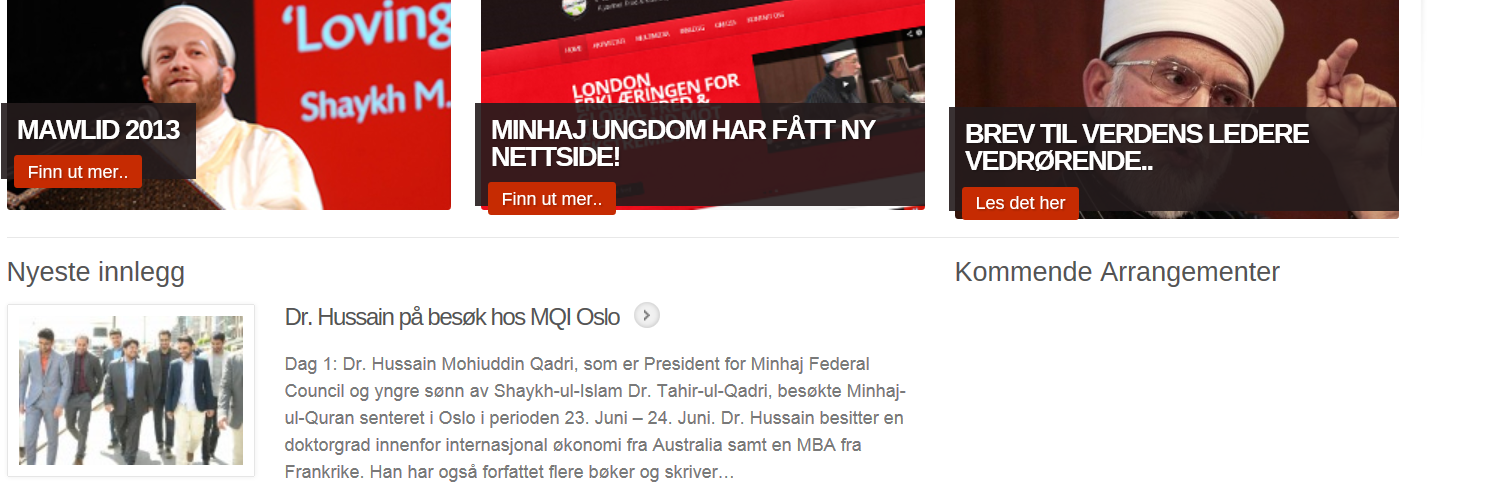
Task: Click the round arrow icon beside Dr. Hussain title
Action: click(647, 316)
